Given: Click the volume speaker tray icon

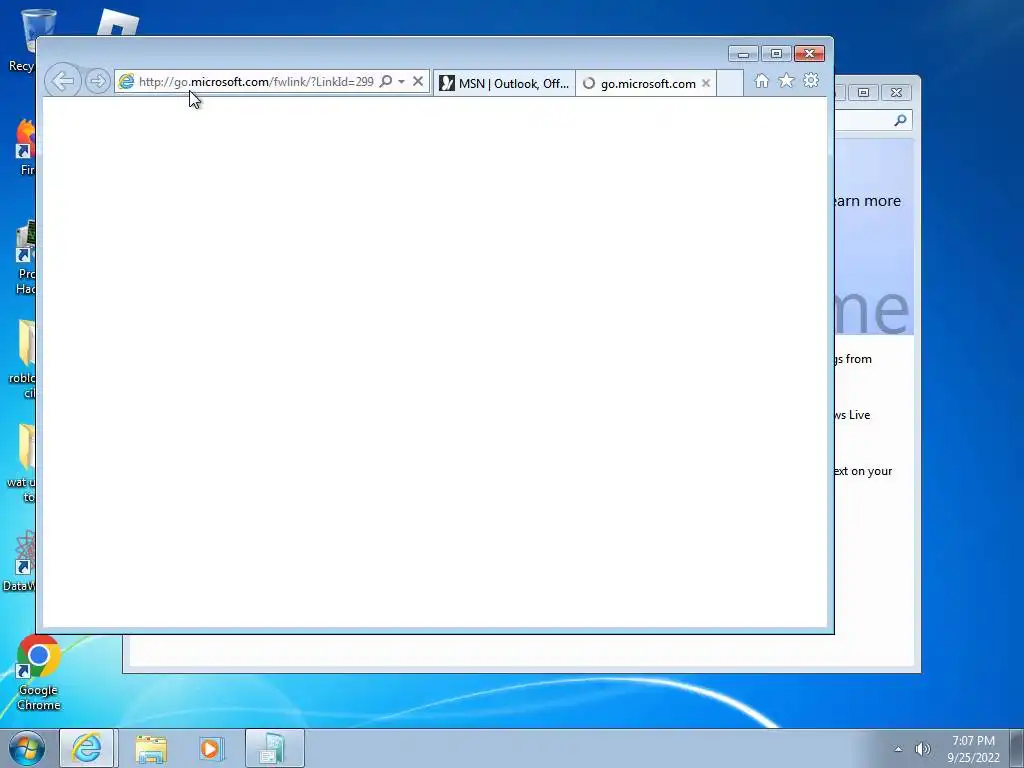Looking at the screenshot, I should 923,749.
